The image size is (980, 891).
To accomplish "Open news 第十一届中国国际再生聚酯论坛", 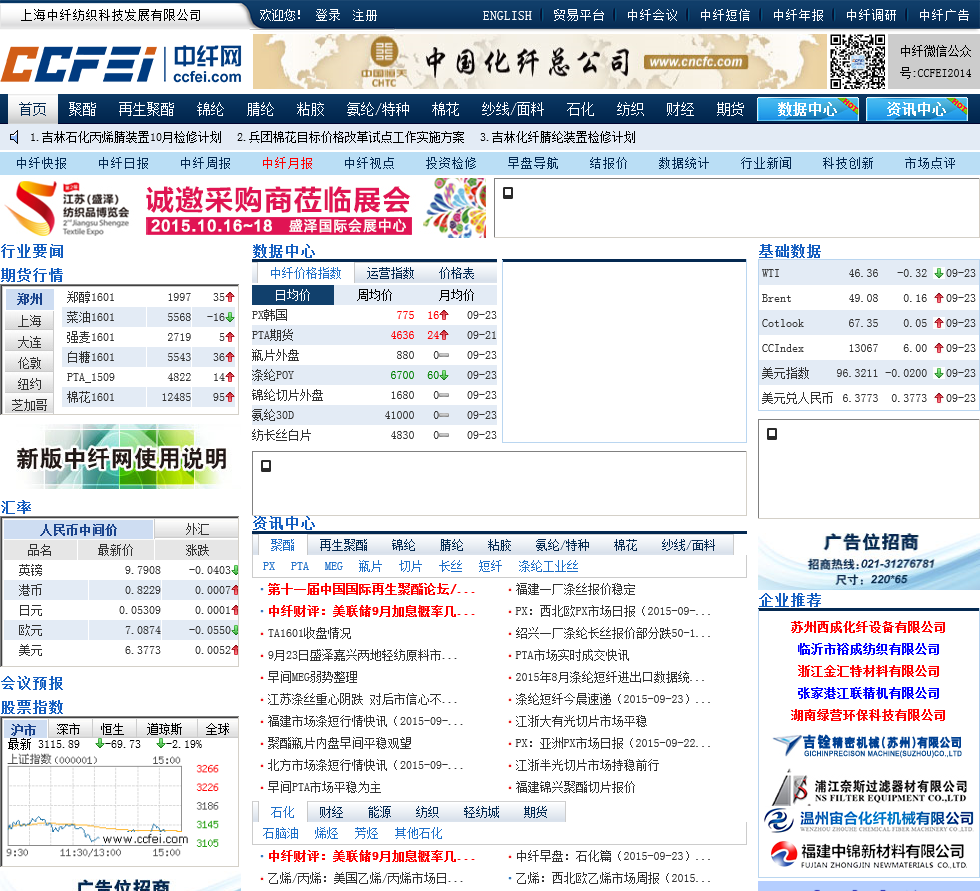I will [371, 589].
